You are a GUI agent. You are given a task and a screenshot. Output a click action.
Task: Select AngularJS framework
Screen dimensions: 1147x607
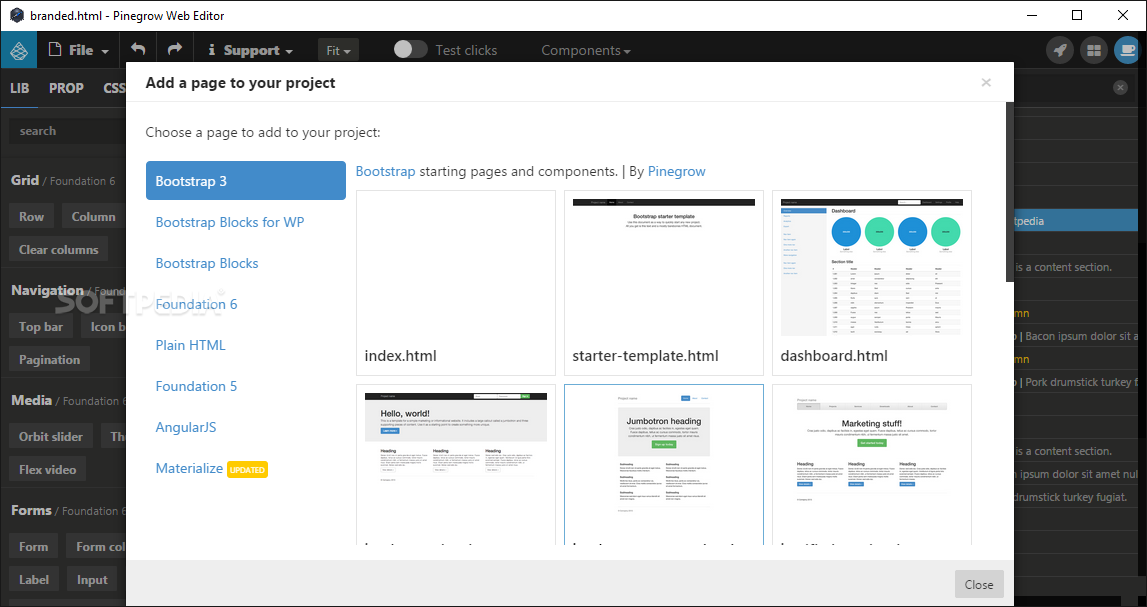tap(186, 427)
